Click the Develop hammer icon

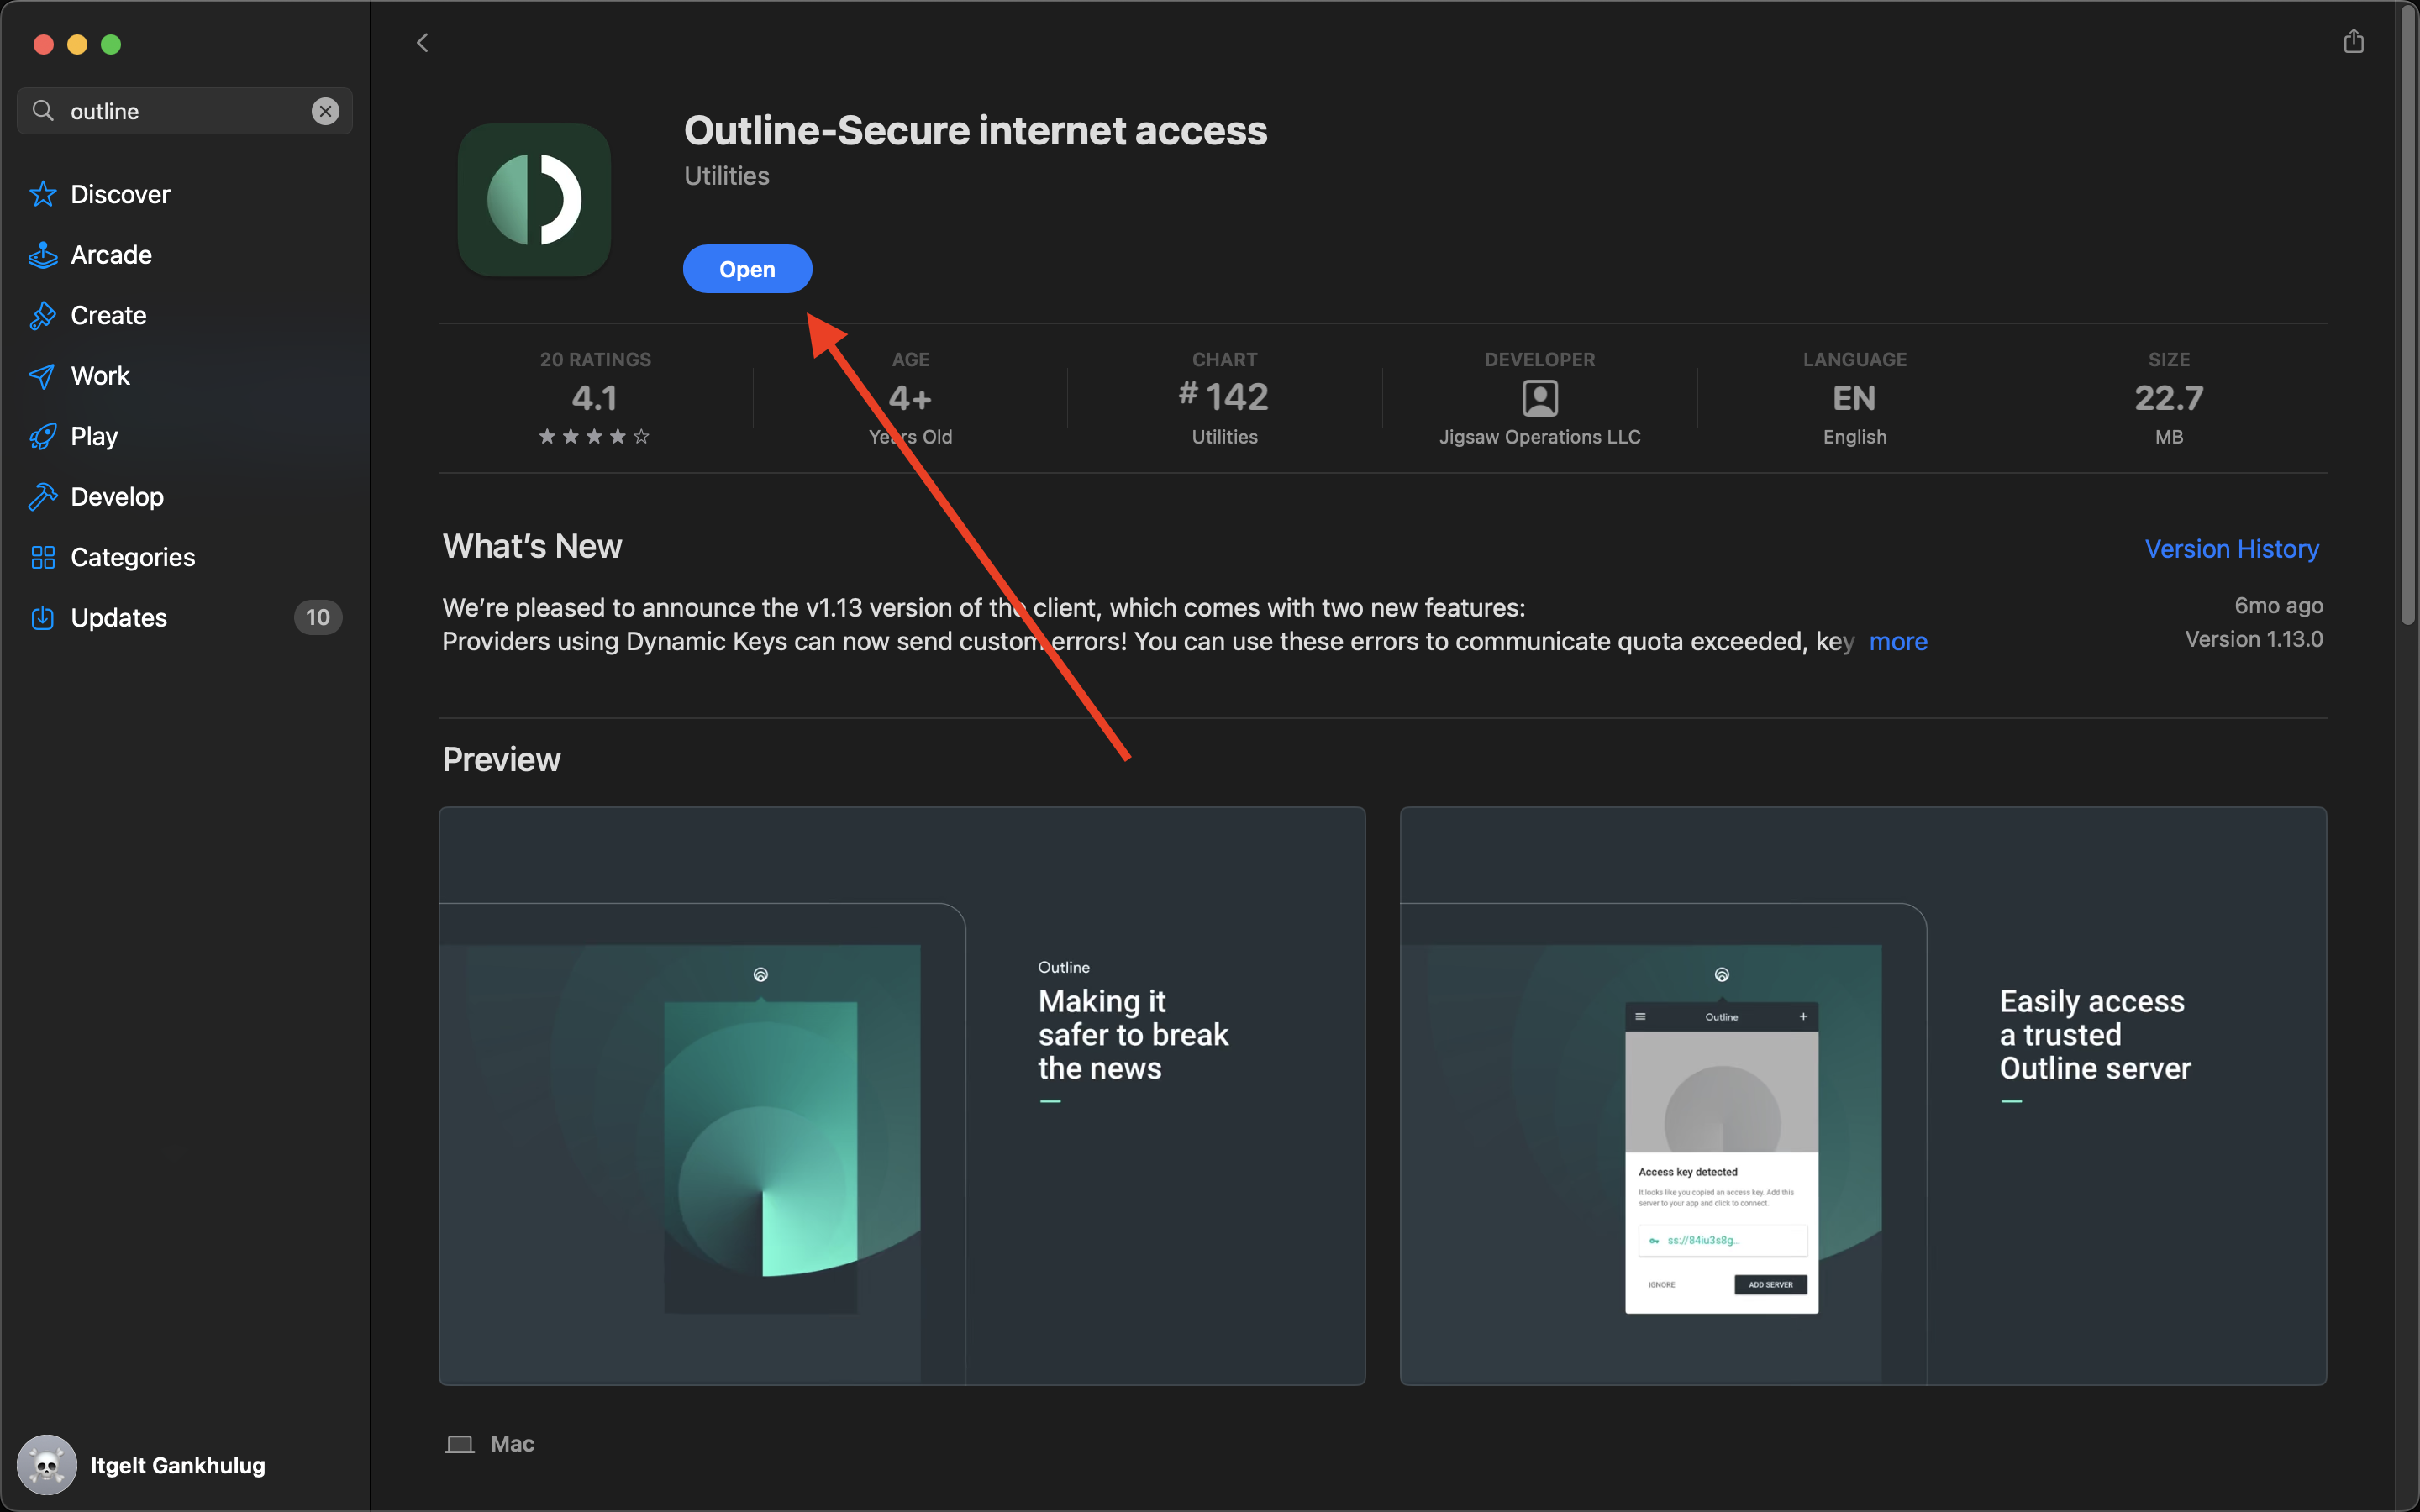[x=42, y=496]
